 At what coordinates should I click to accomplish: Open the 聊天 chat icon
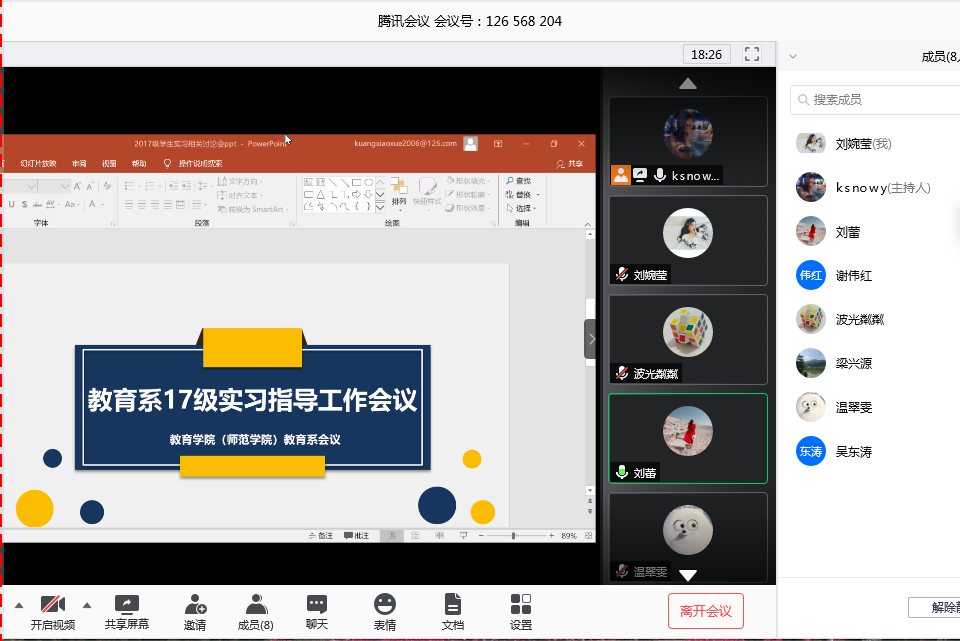(317, 611)
